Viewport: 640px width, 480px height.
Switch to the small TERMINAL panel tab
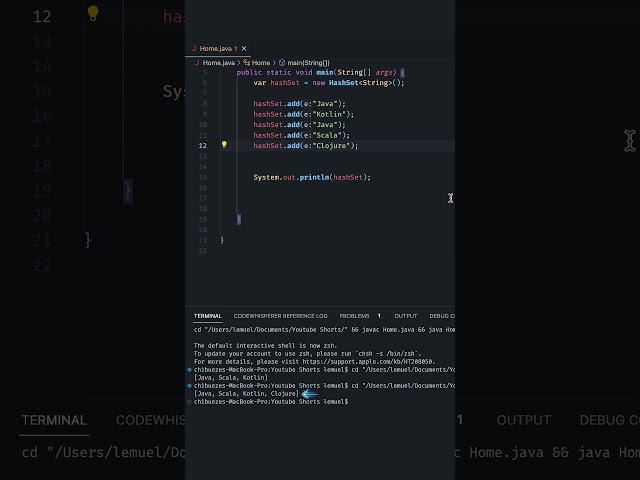point(208,316)
